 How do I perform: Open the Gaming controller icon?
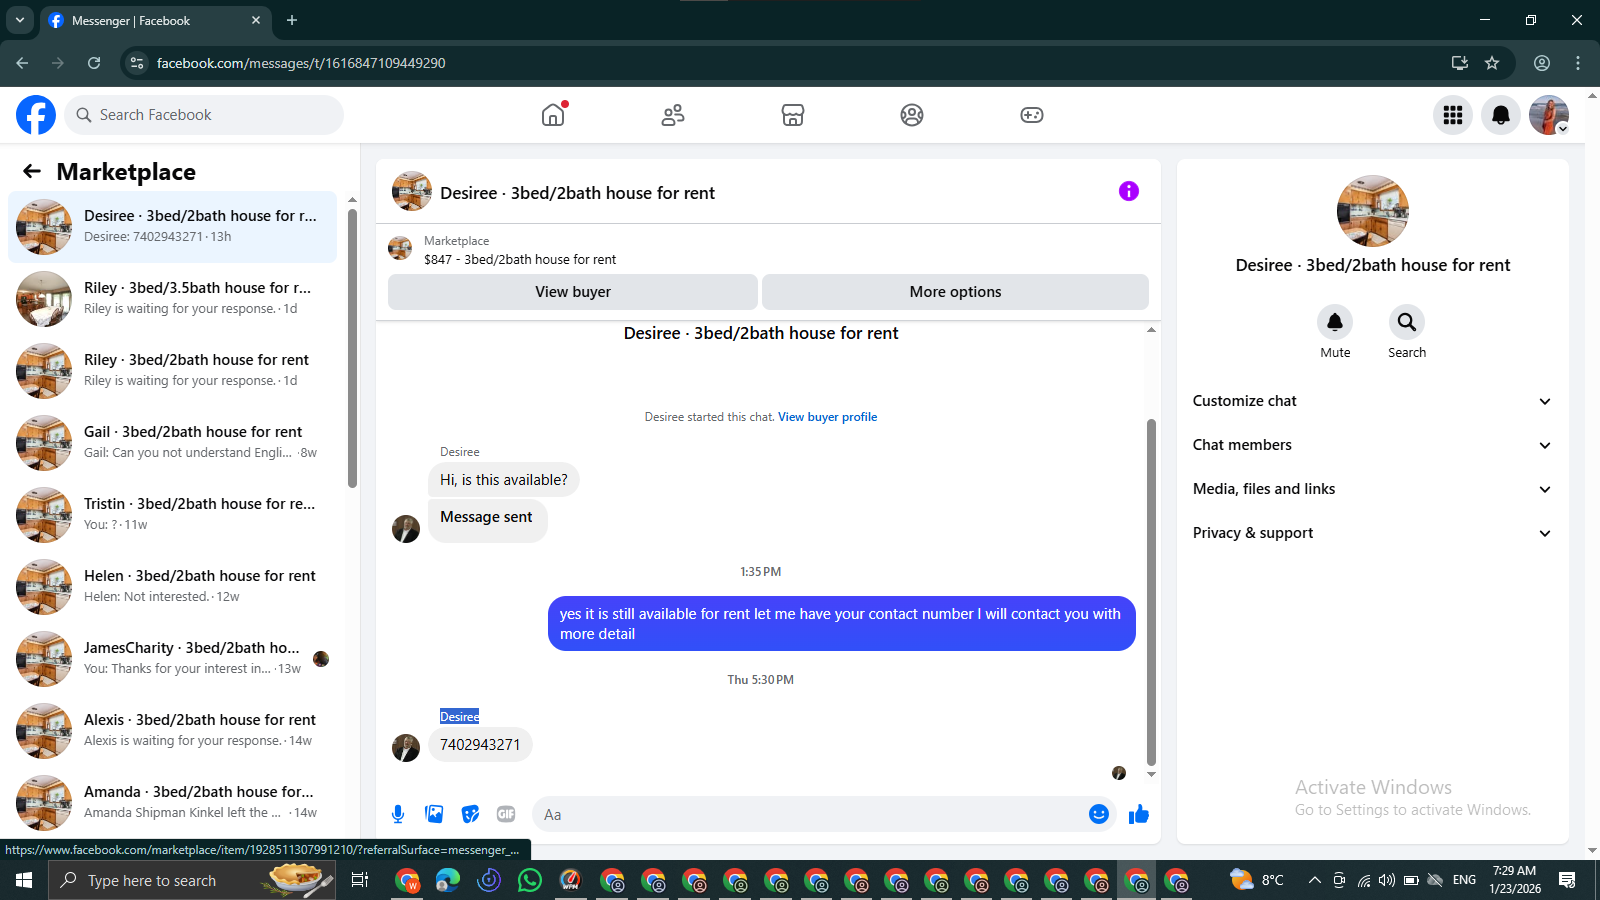coord(1032,115)
